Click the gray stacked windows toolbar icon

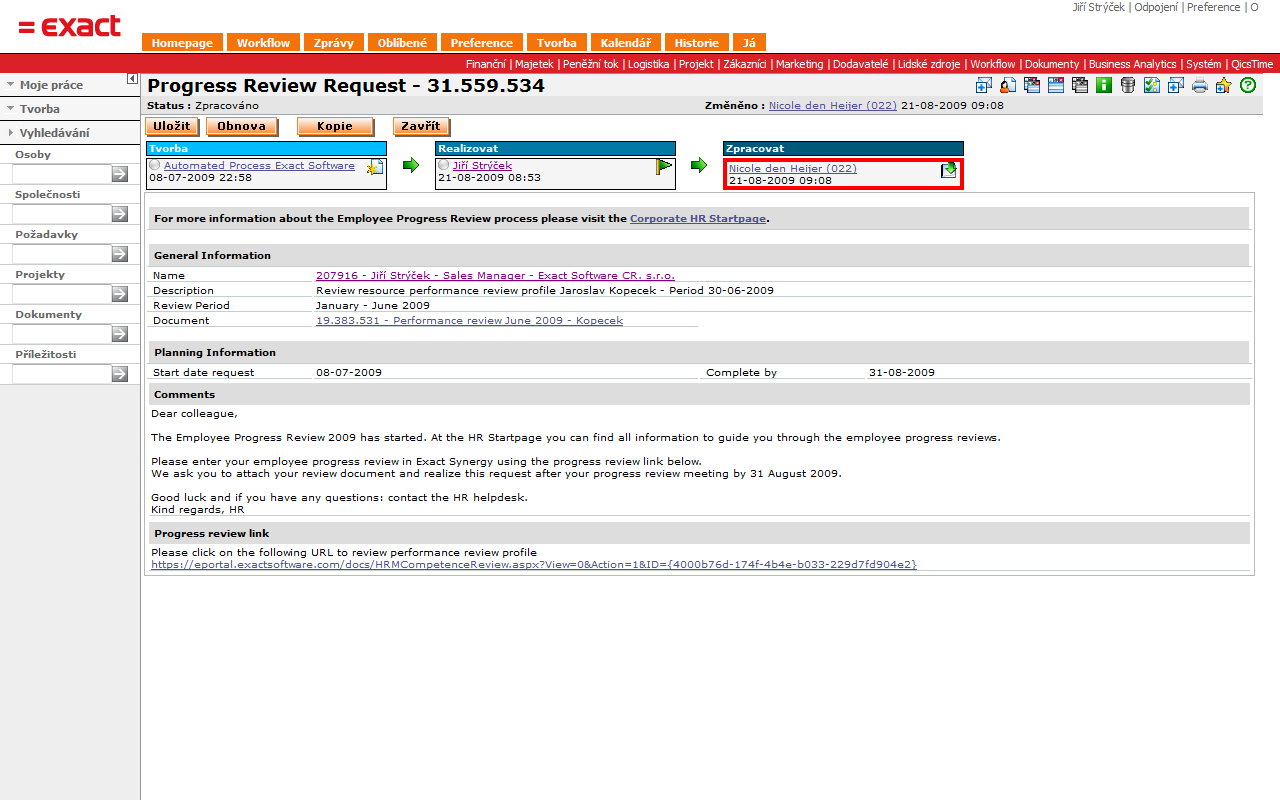[1080, 85]
